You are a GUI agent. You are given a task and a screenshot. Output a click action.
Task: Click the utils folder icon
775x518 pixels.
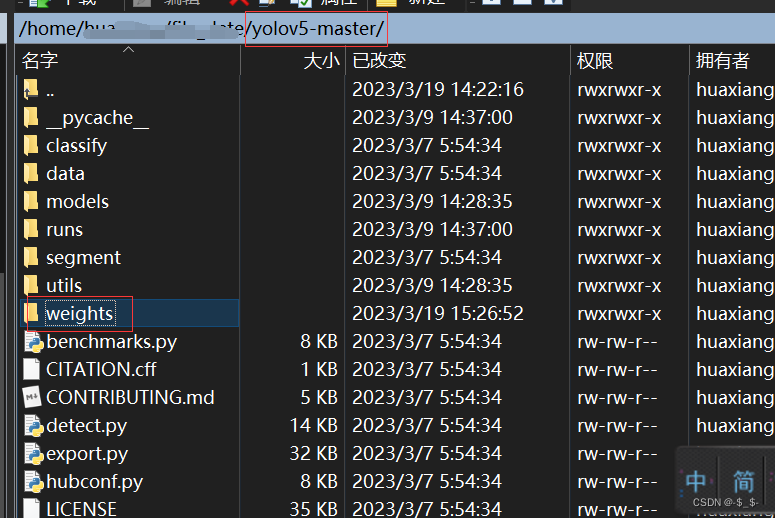(x=31, y=286)
